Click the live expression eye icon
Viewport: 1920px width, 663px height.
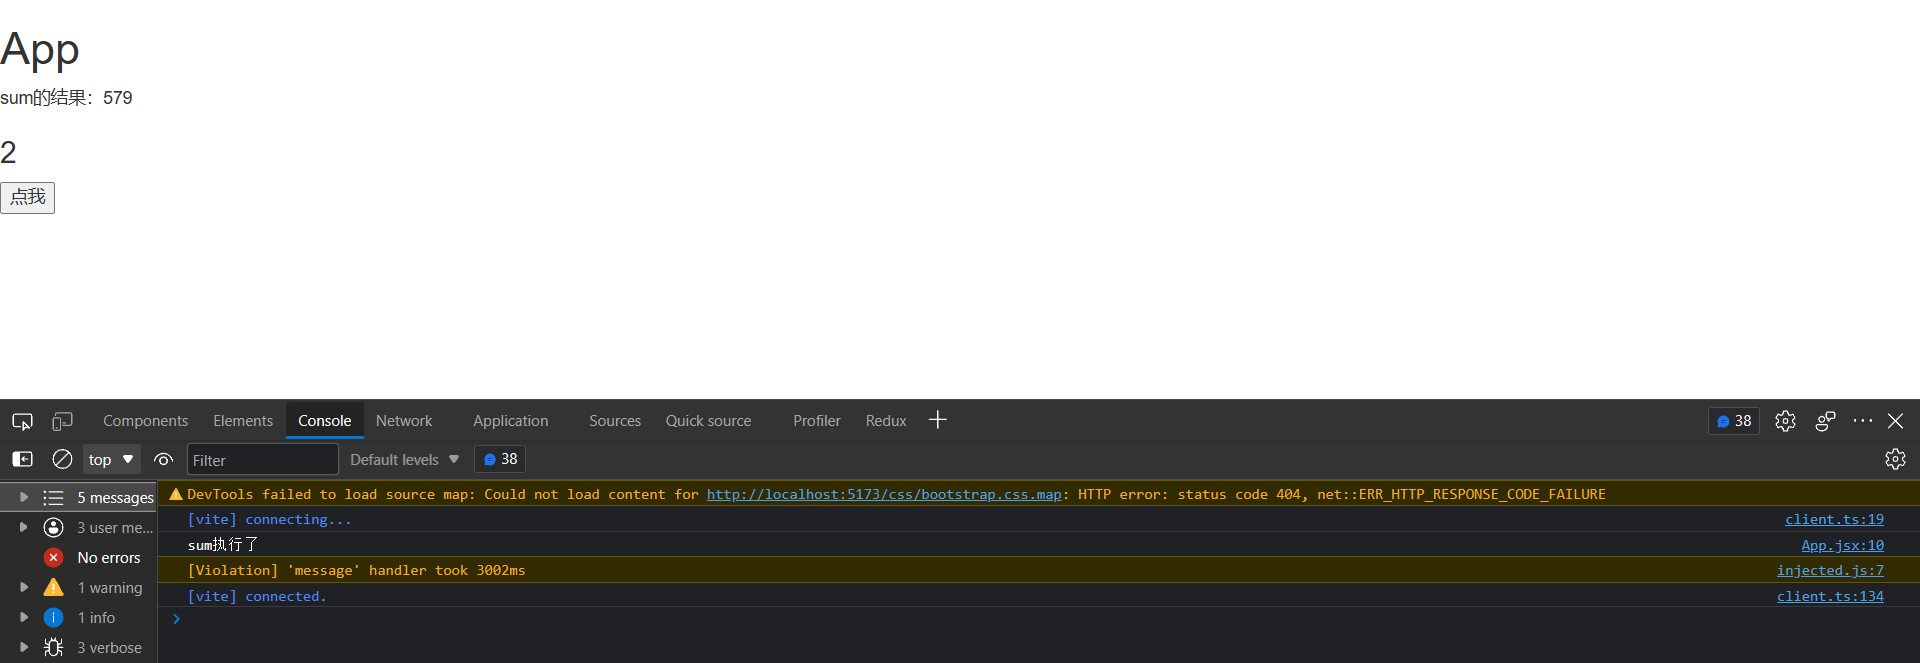[x=163, y=459]
